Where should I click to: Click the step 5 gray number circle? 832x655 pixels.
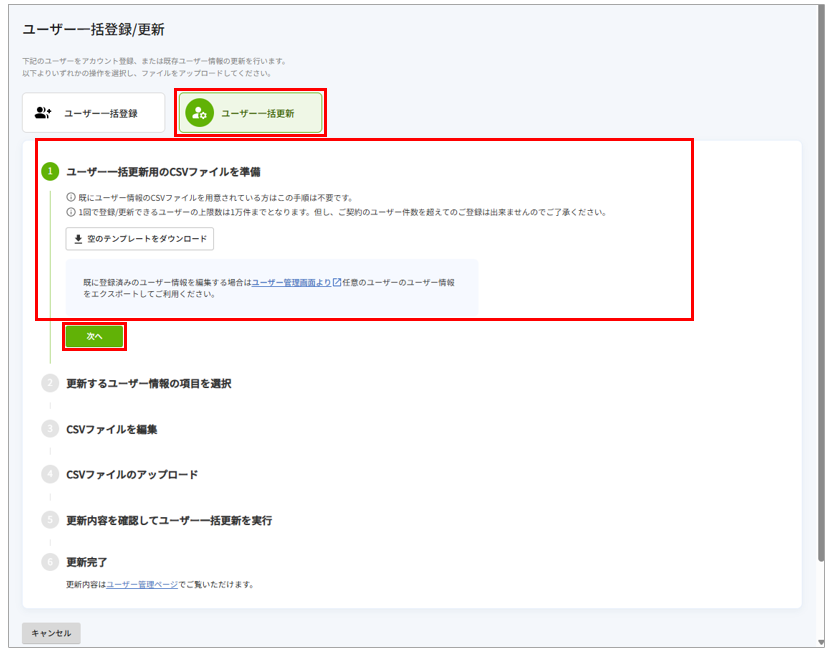pos(50,520)
